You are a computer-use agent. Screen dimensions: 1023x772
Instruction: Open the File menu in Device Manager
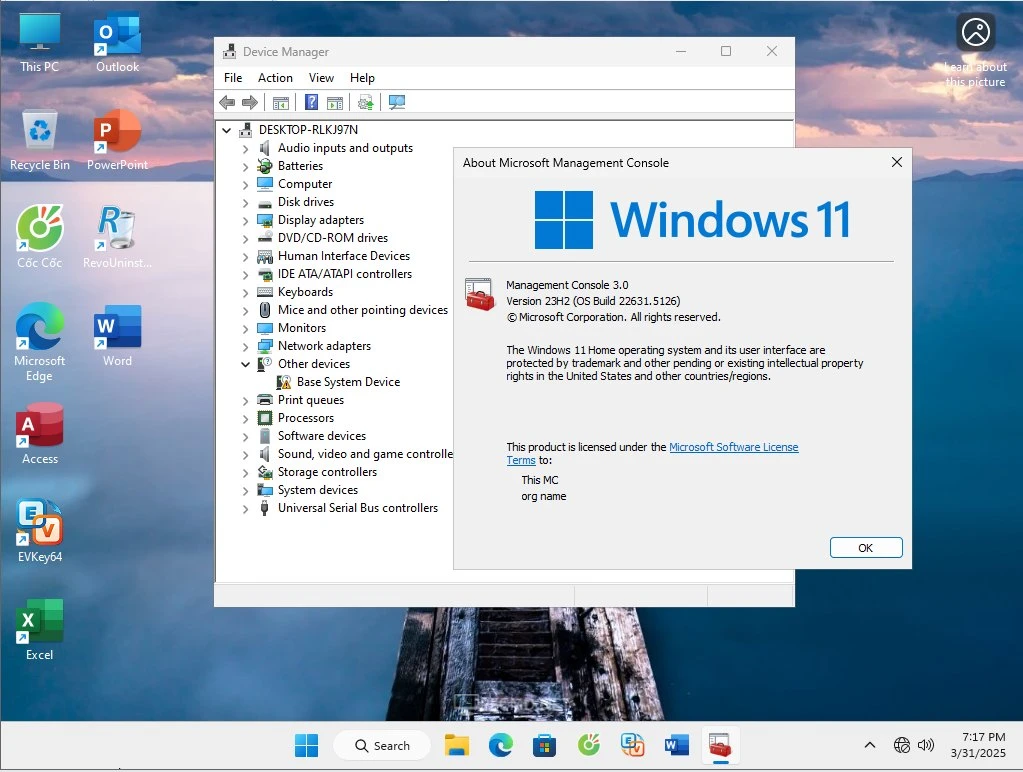[x=233, y=78]
